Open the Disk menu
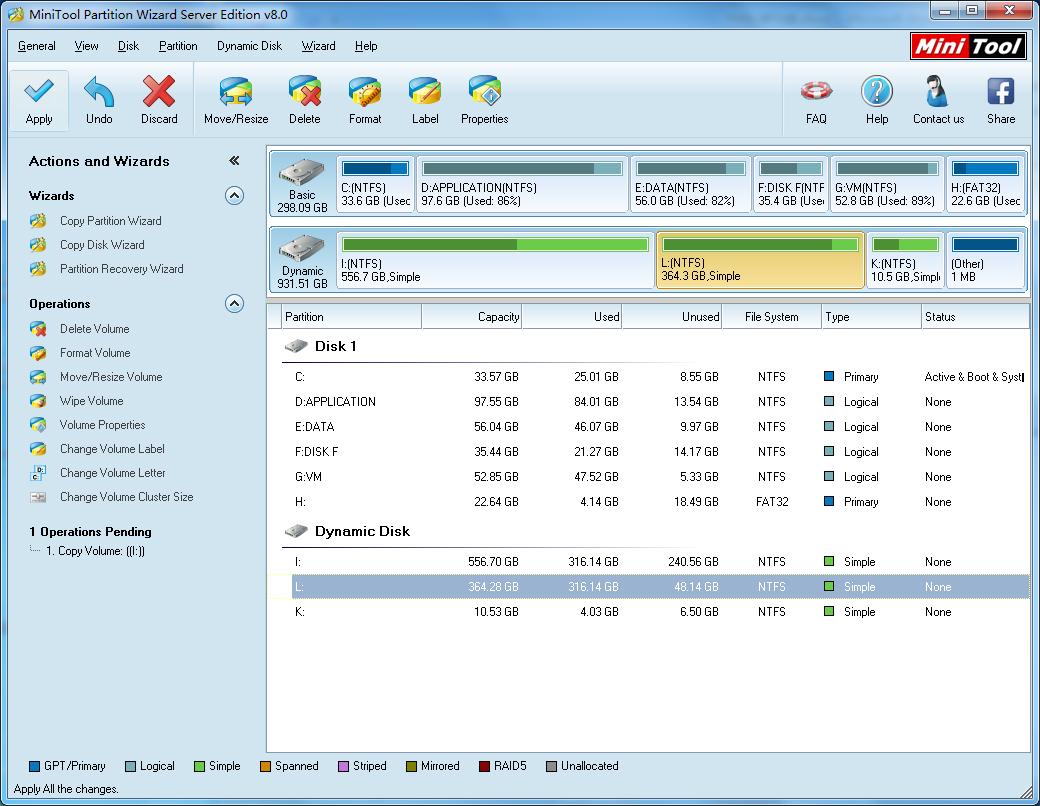This screenshot has height=806, width=1040. [x=128, y=46]
